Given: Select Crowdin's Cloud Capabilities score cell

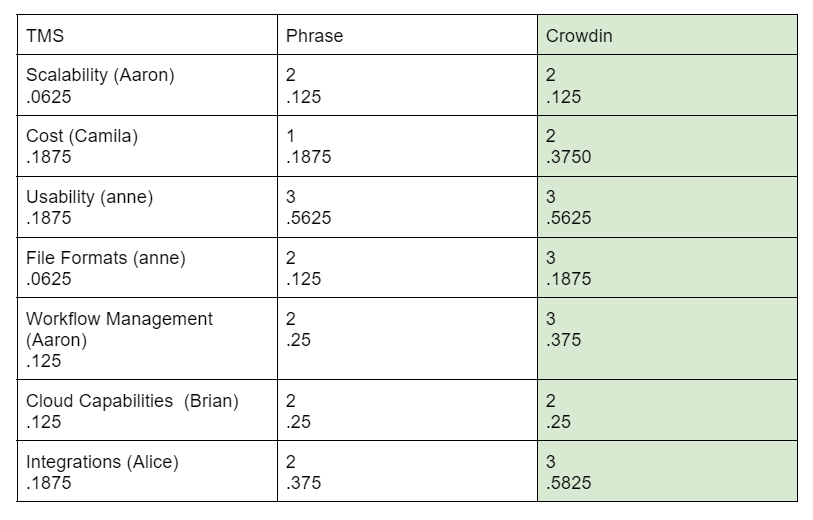Looking at the screenshot, I should coord(667,410).
